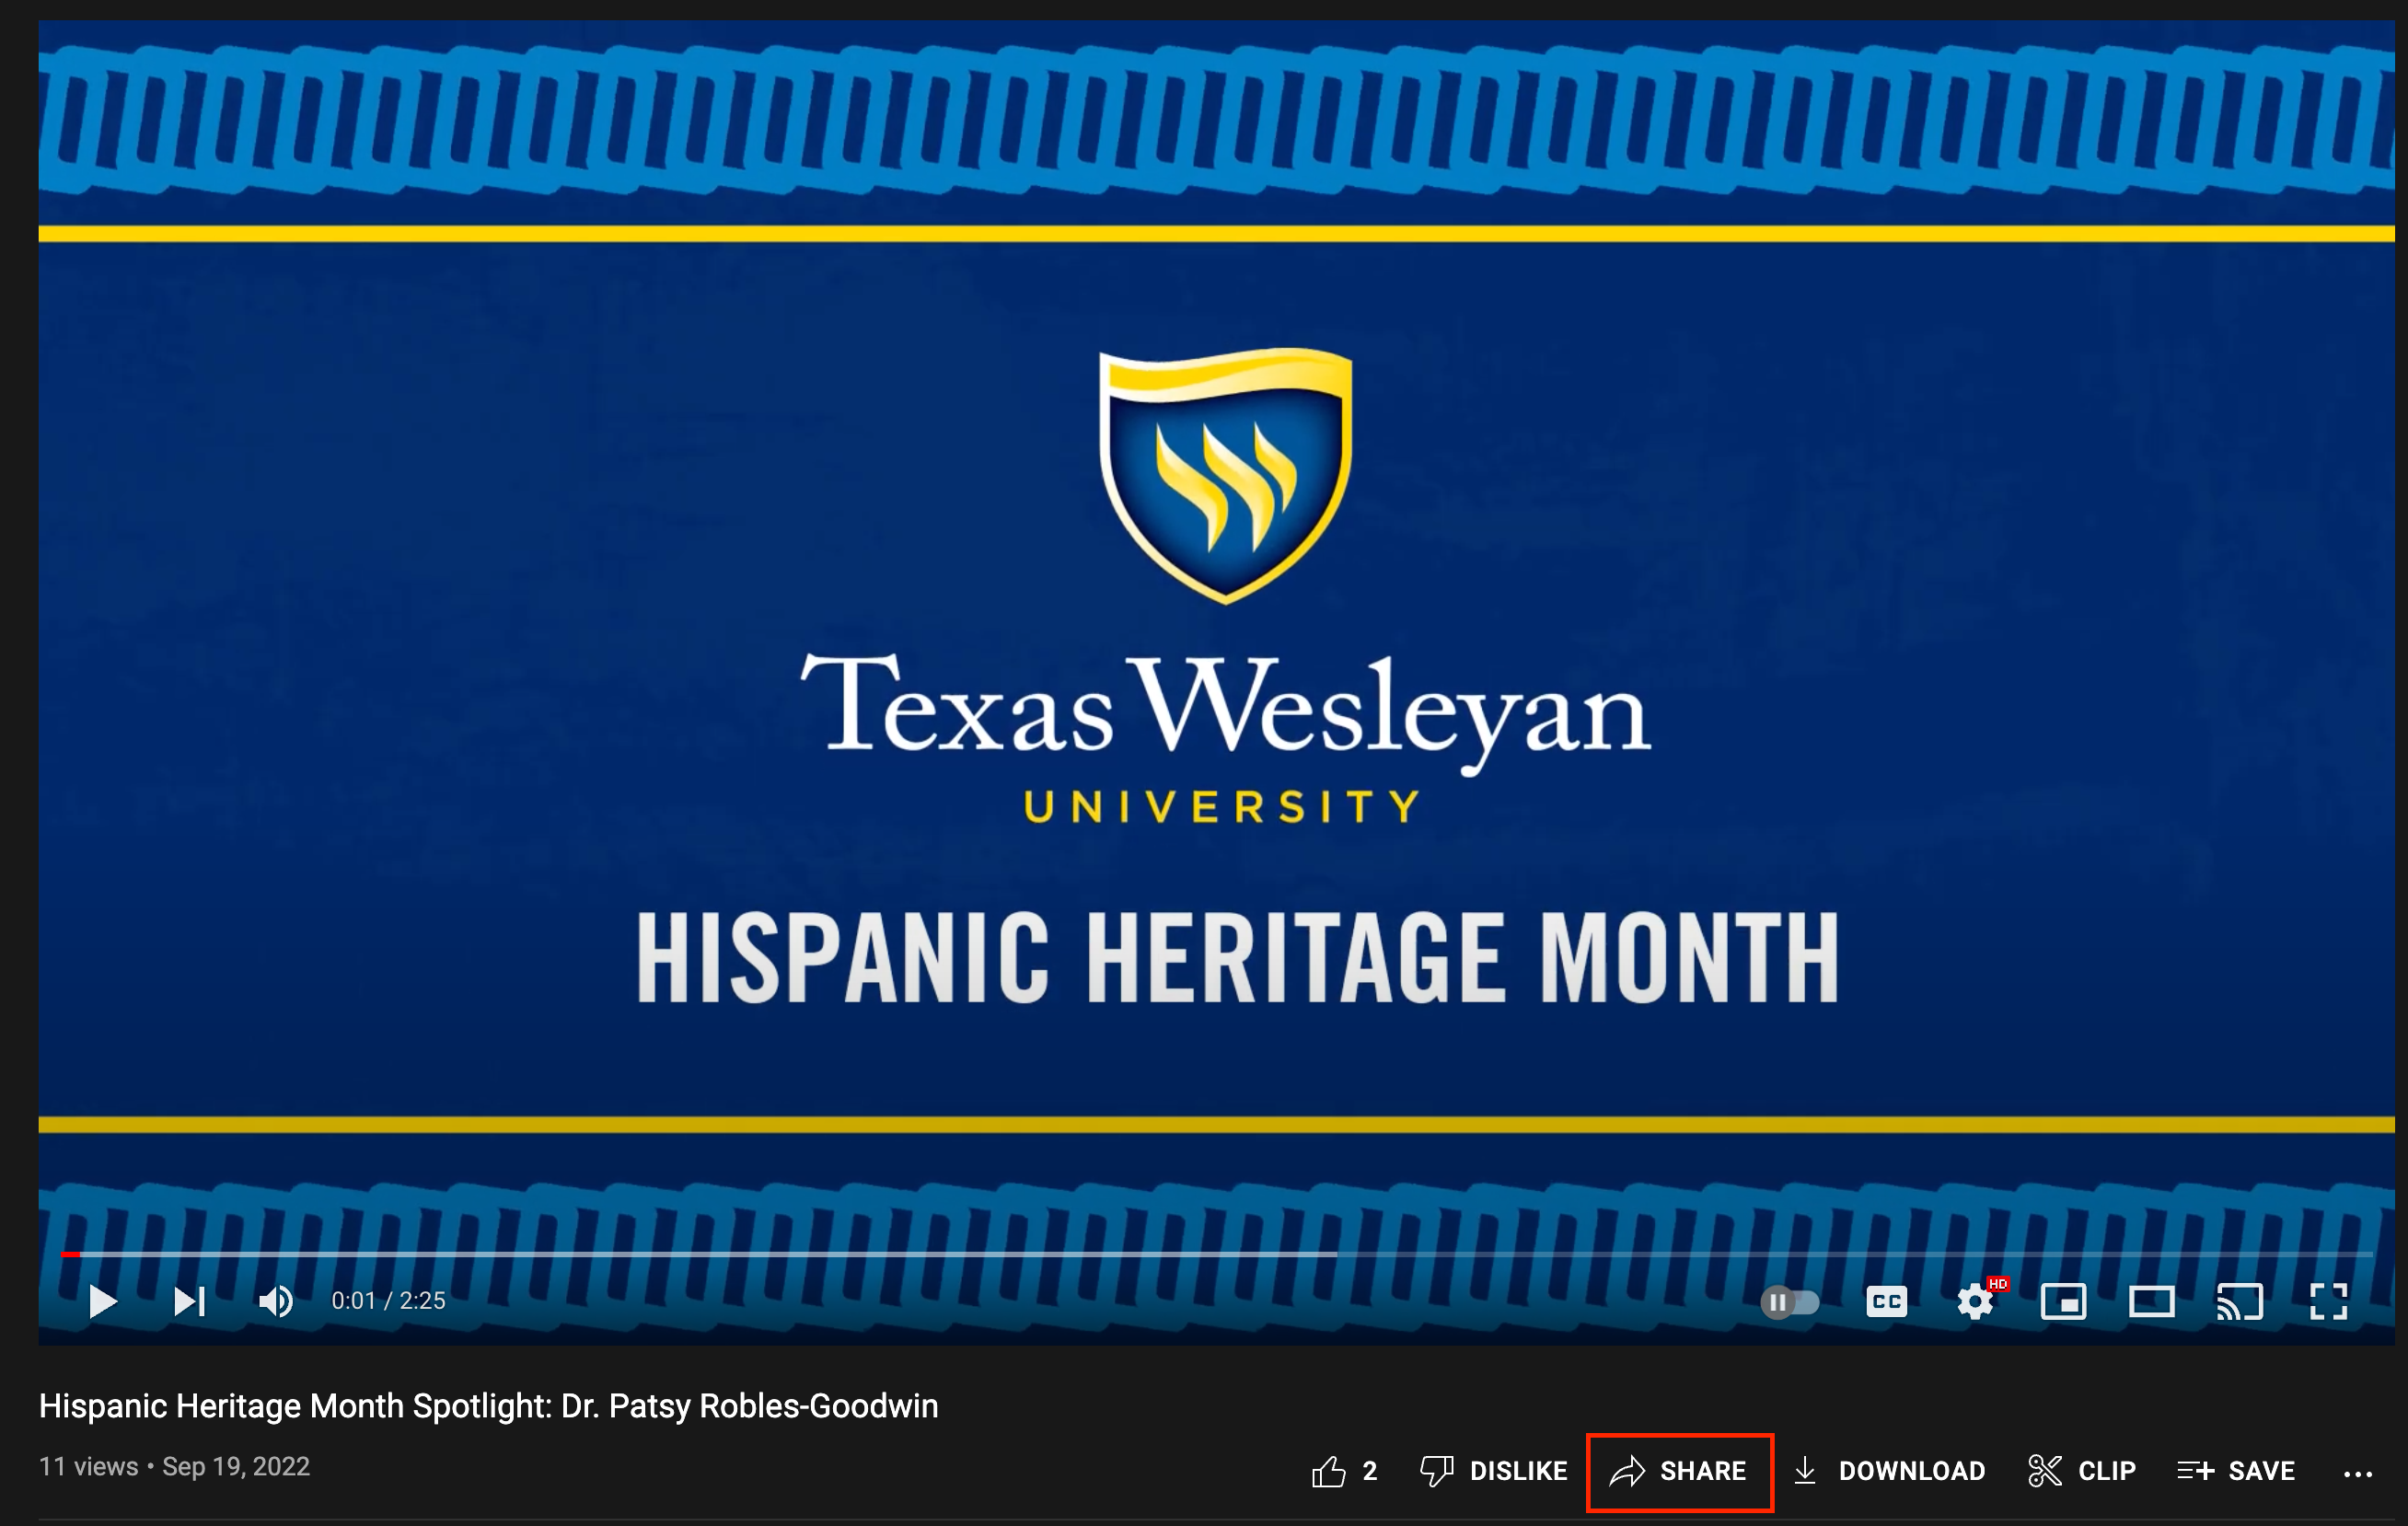The width and height of the screenshot is (2408, 1526).
Task: Like the video with thumbs up
Action: 1345,1471
